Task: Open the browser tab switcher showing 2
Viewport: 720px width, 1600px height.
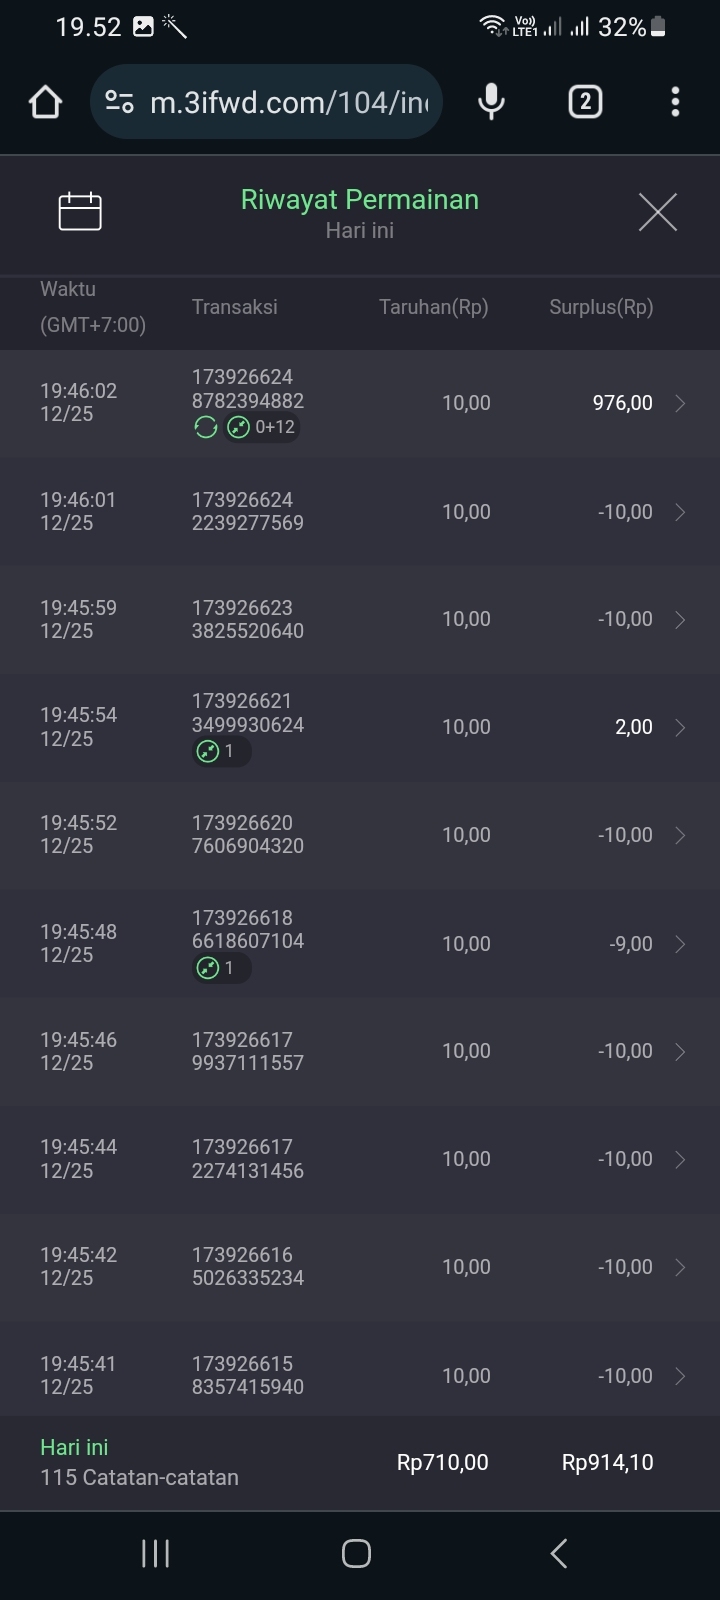Action: pos(585,102)
